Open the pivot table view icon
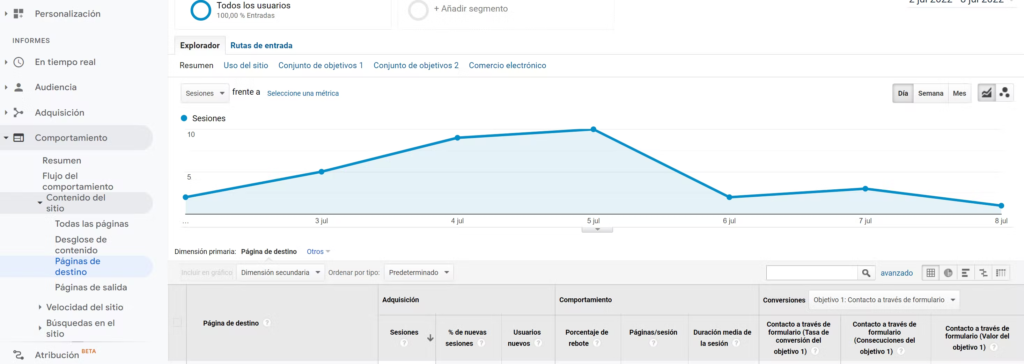The height and width of the screenshot is (364, 1024). (x=1000, y=273)
